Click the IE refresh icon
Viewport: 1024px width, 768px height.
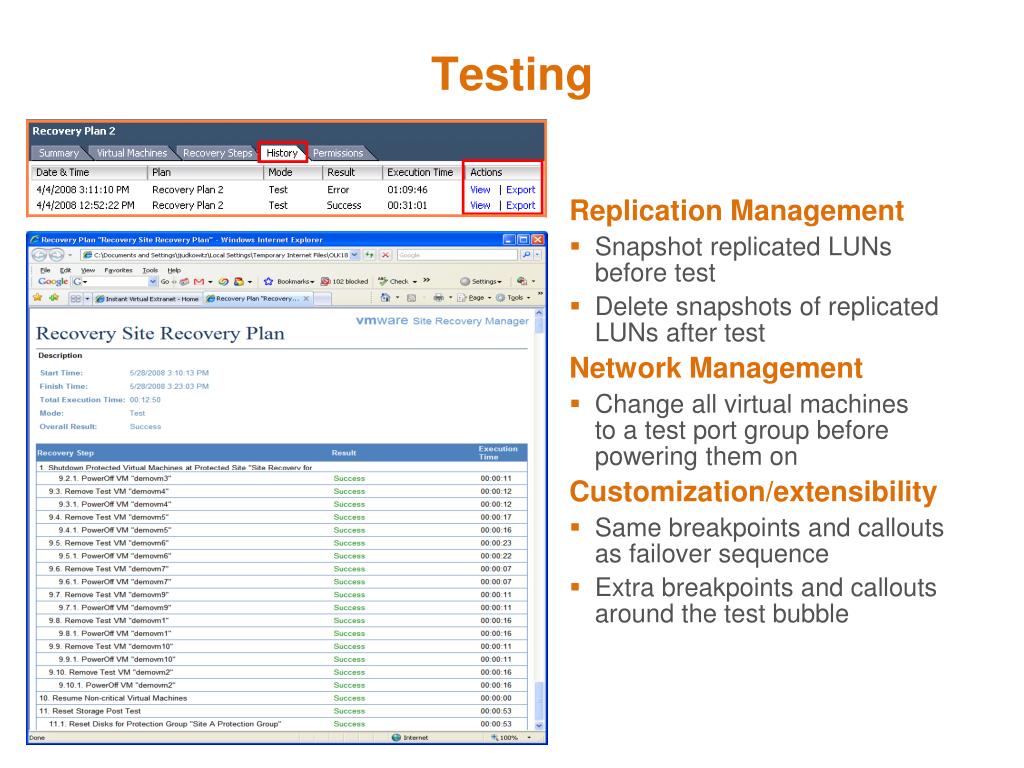370,255
